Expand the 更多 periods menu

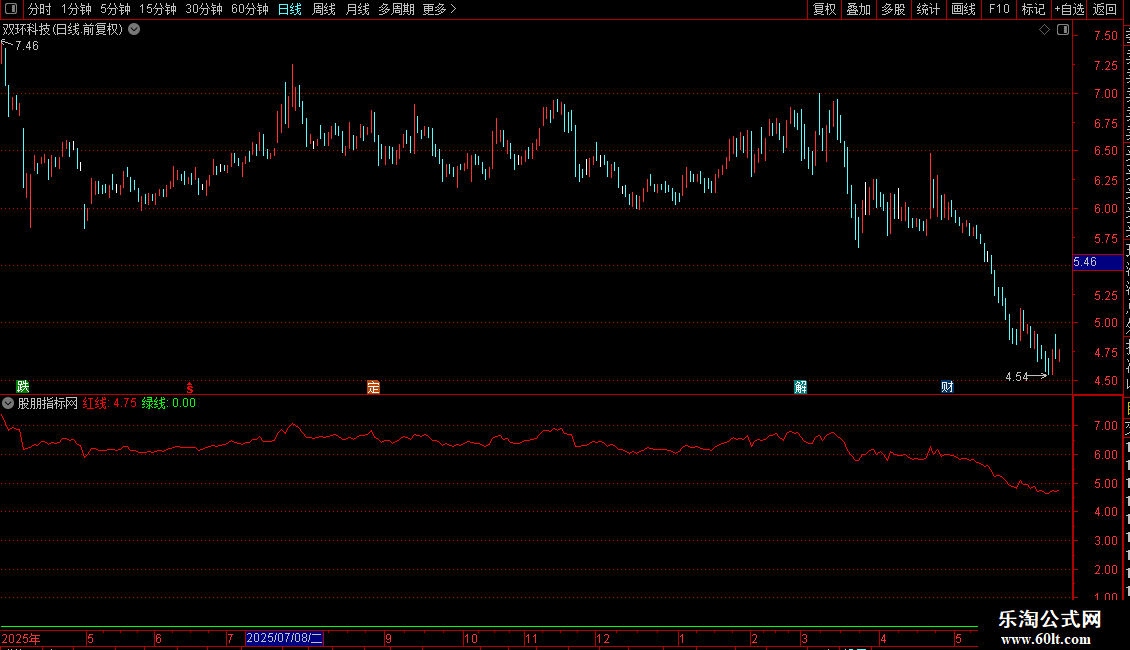pos(439,9)
